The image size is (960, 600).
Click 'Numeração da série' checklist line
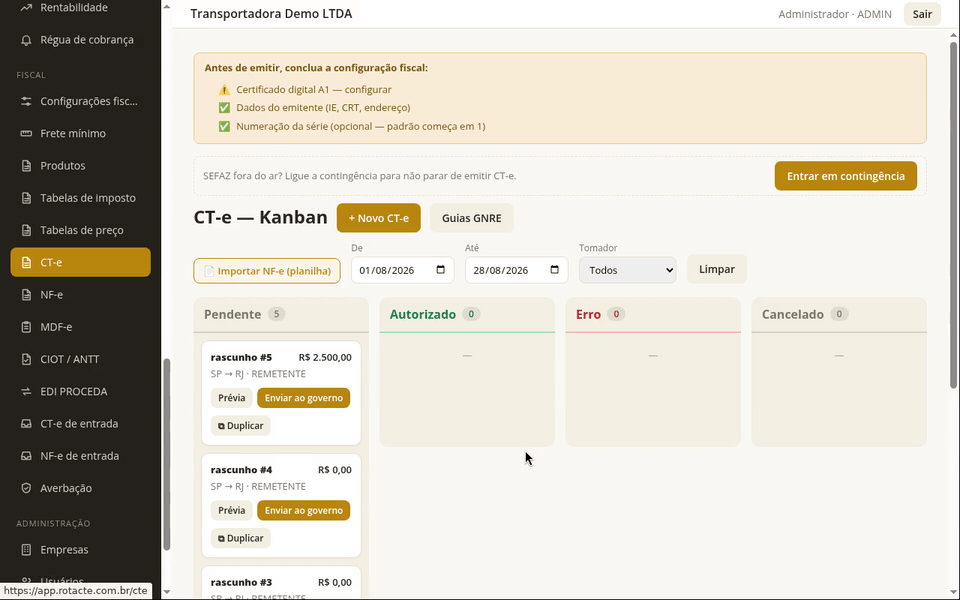click(361, 127)
